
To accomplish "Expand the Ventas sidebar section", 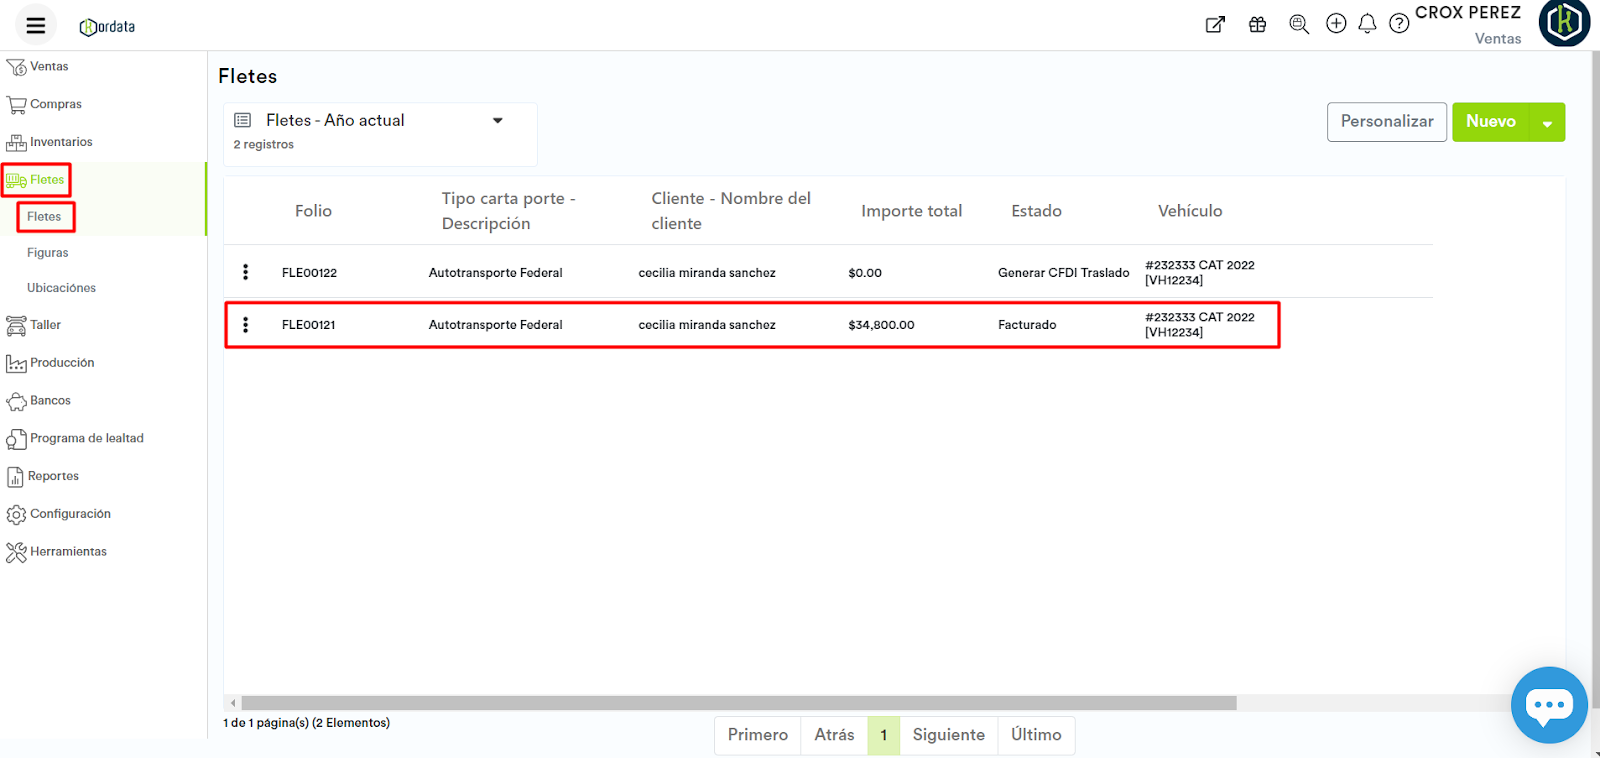I will pos(49,67).
